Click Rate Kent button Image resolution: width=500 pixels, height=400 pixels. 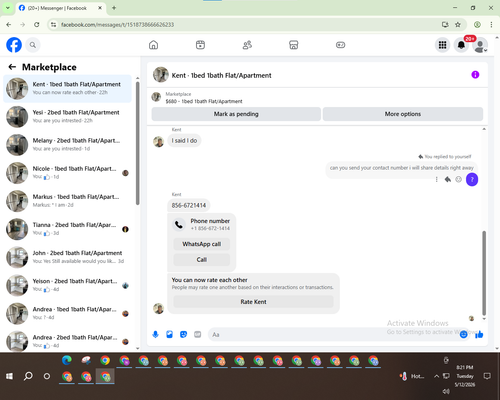[x=253, y=302]
